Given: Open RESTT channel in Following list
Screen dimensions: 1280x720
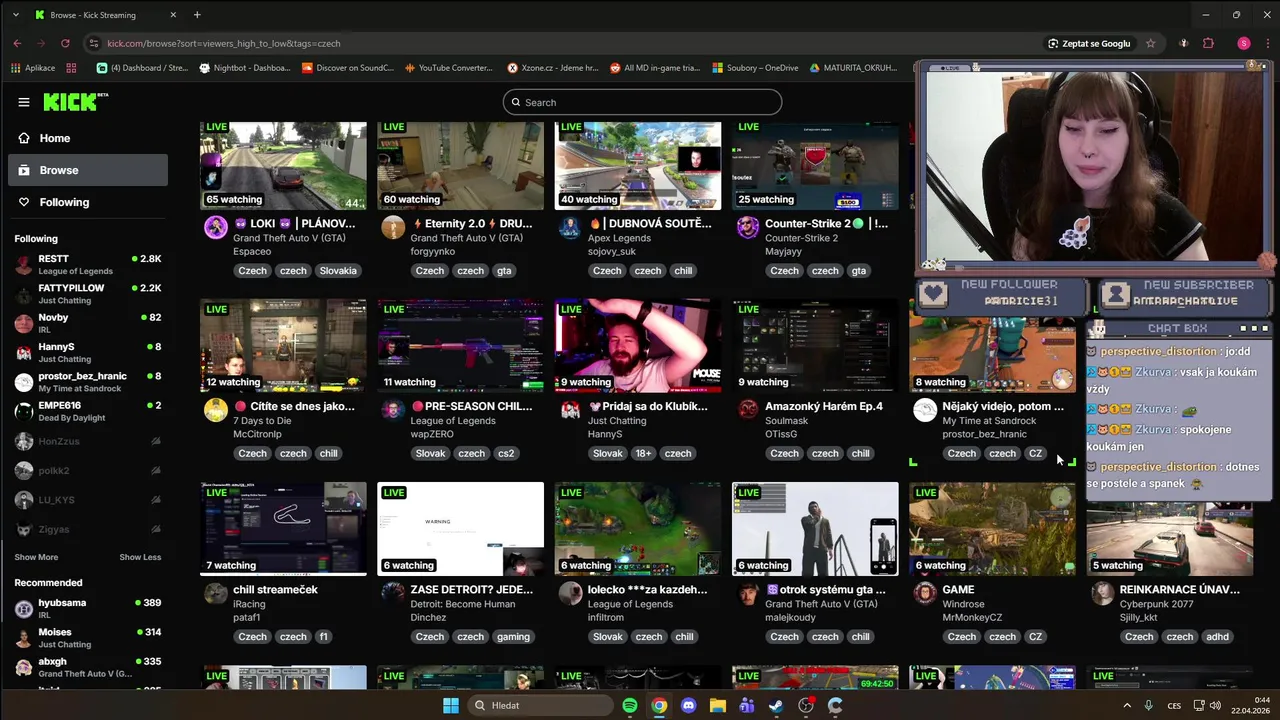Looking at the screenshot, I should click(88, 265).
